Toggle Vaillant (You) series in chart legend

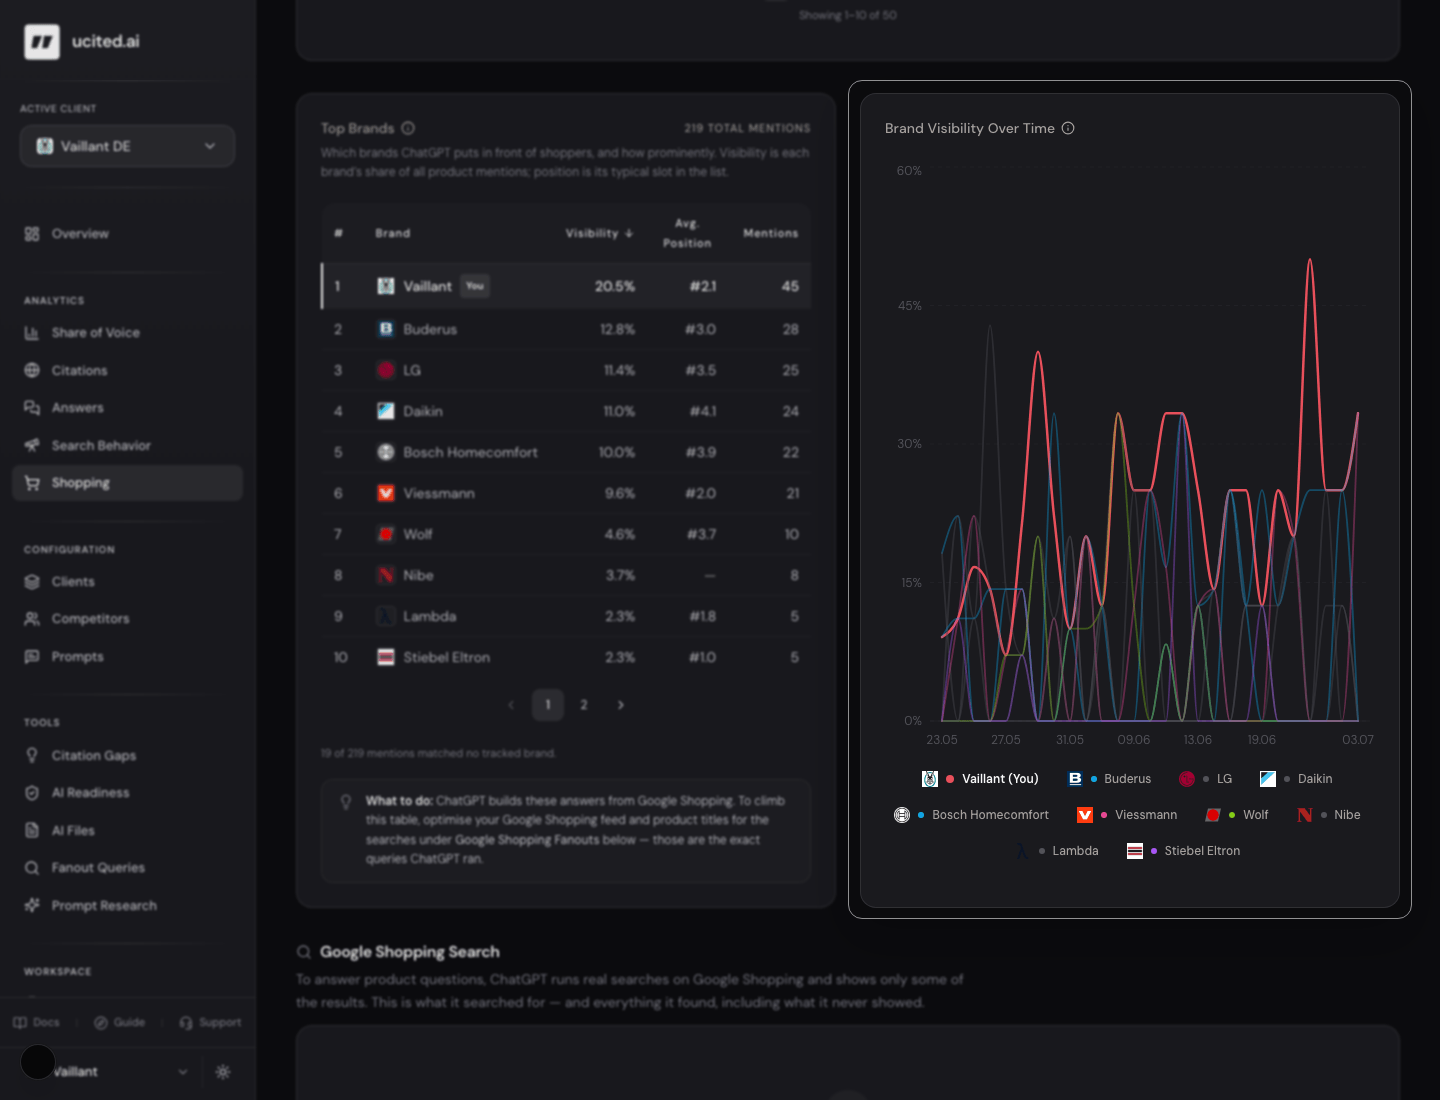tap(980, 779)
